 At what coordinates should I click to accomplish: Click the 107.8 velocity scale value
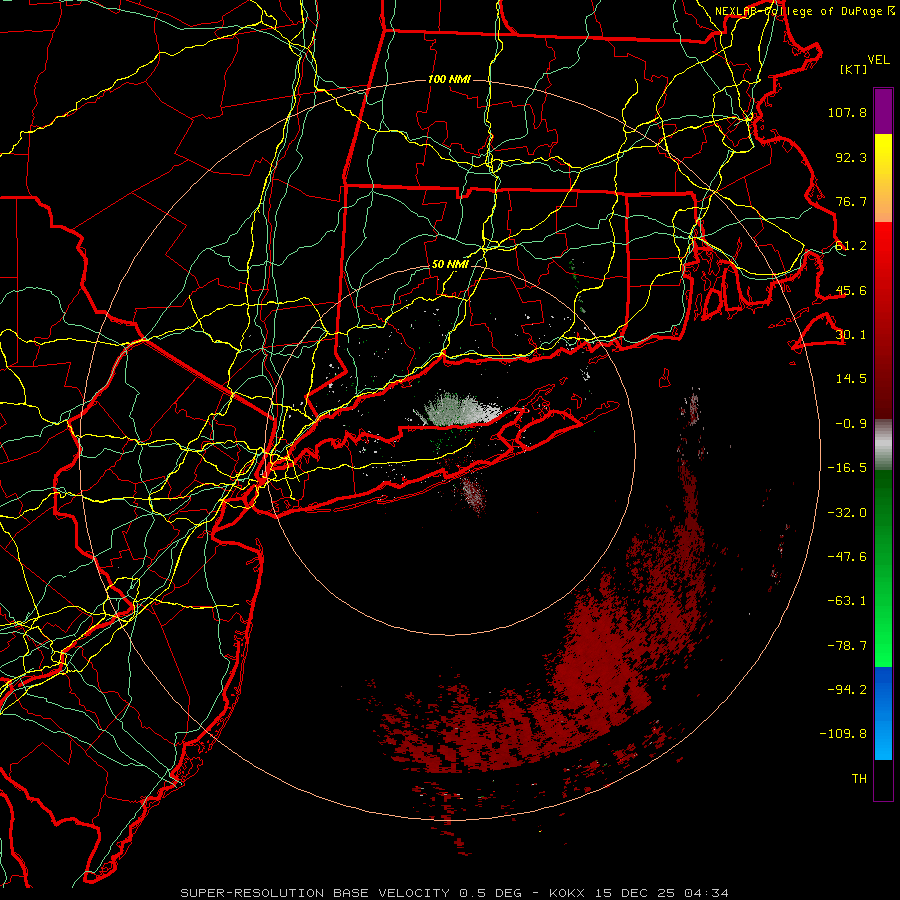click(847, 112)
